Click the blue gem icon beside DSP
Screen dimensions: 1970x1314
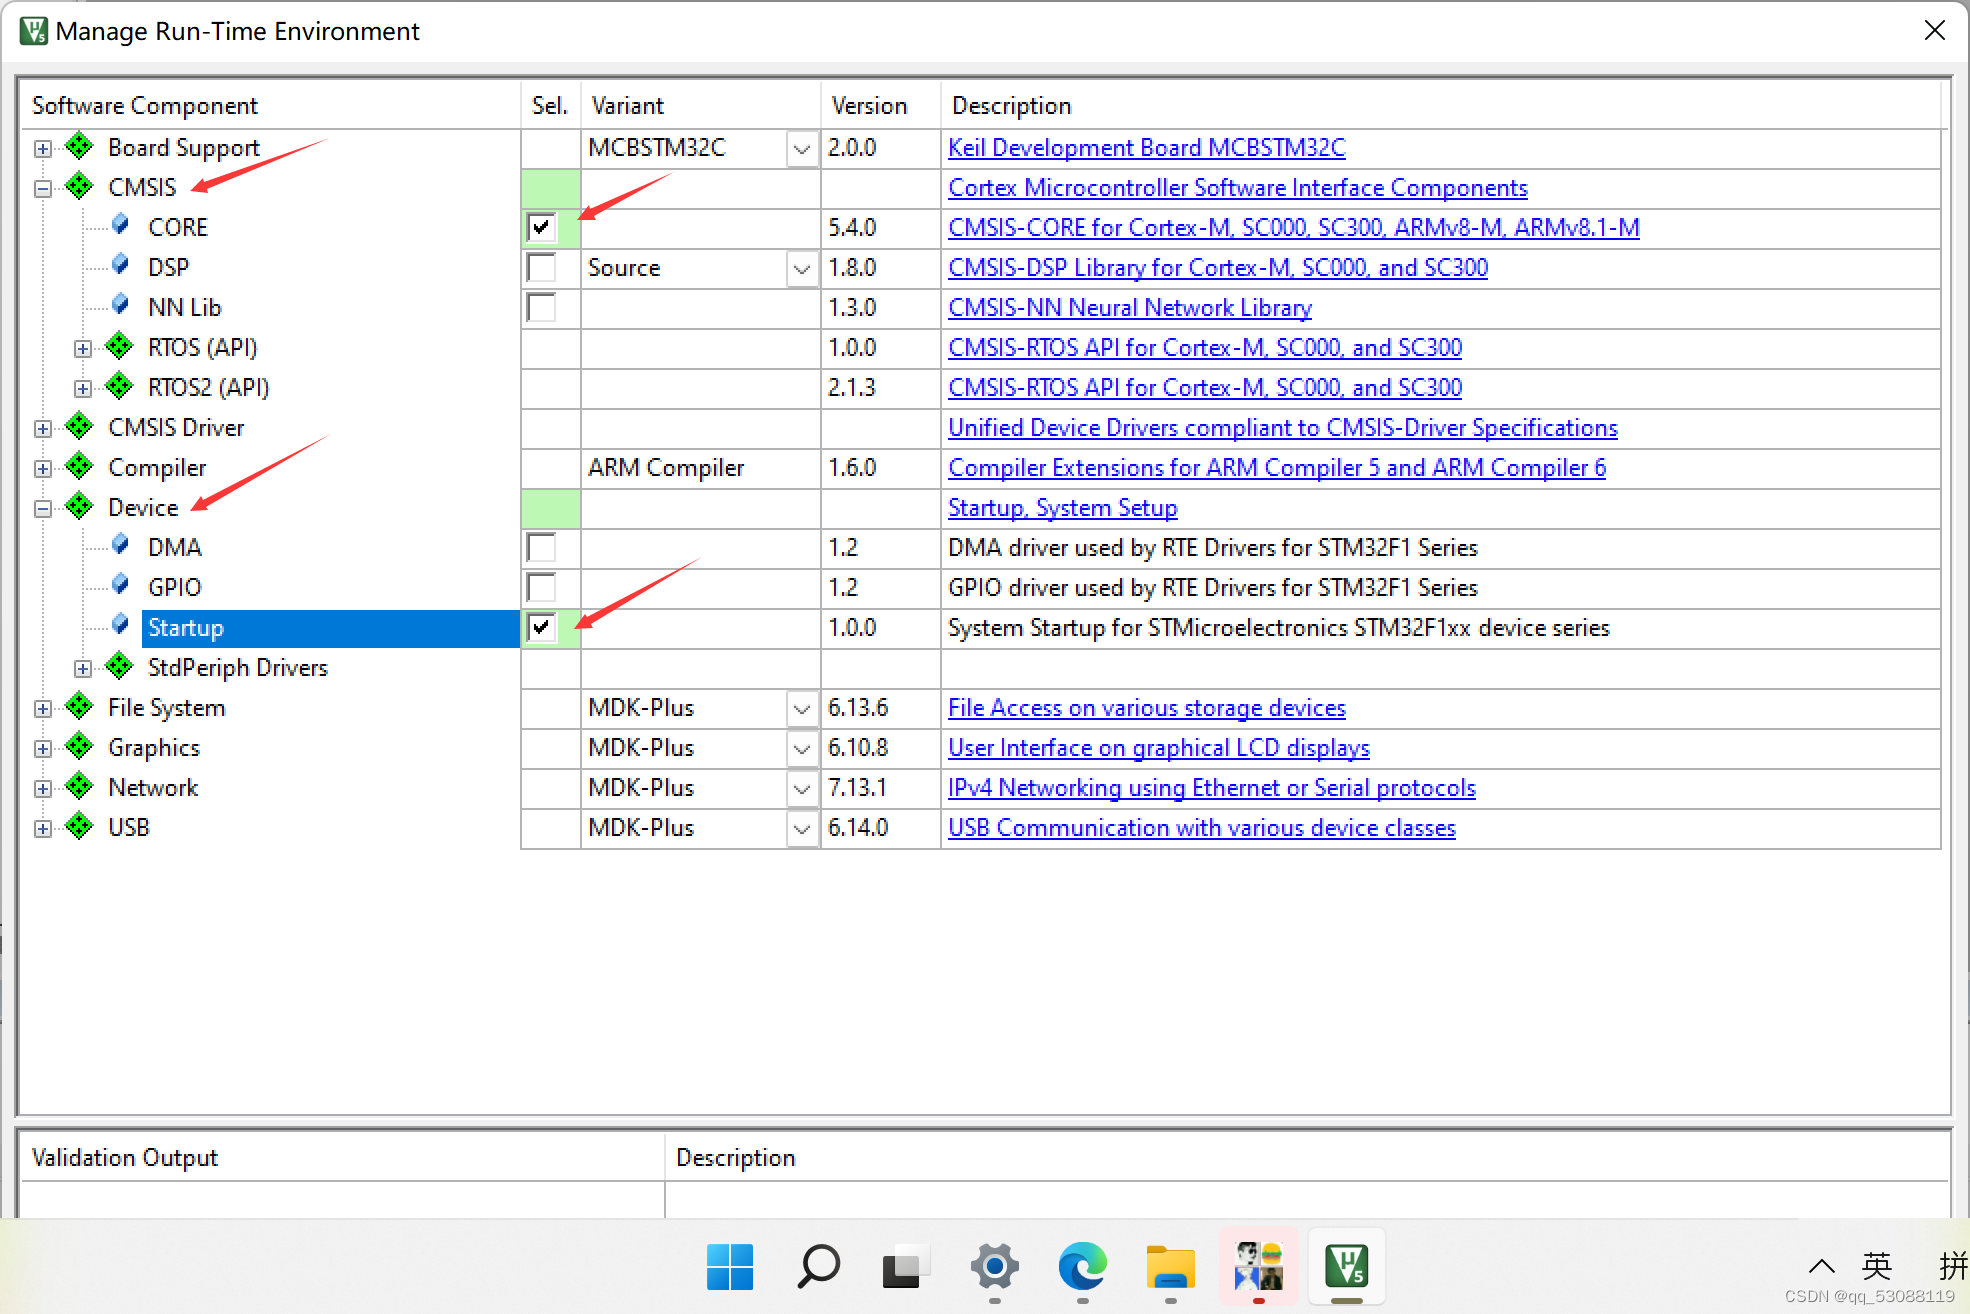click(x=120, y=265)
